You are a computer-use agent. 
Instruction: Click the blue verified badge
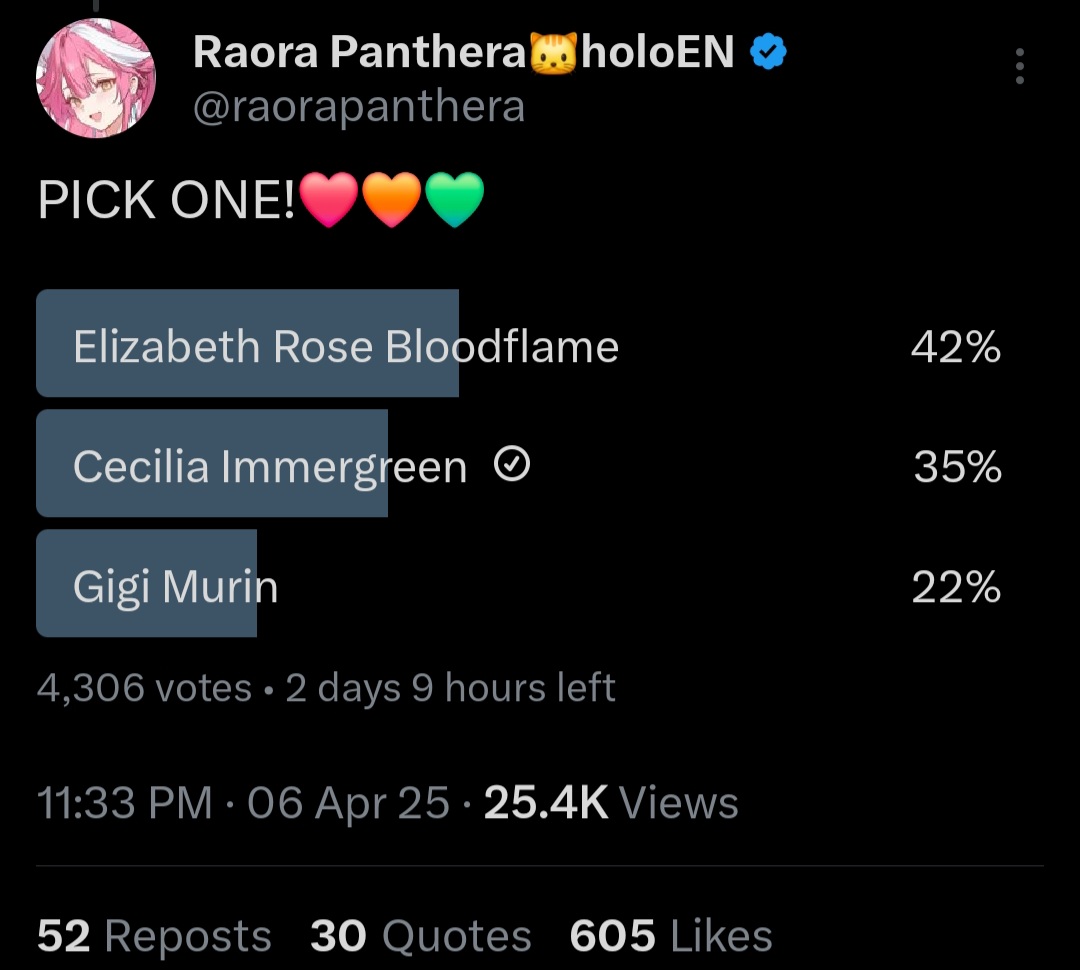tap(768, 53)
